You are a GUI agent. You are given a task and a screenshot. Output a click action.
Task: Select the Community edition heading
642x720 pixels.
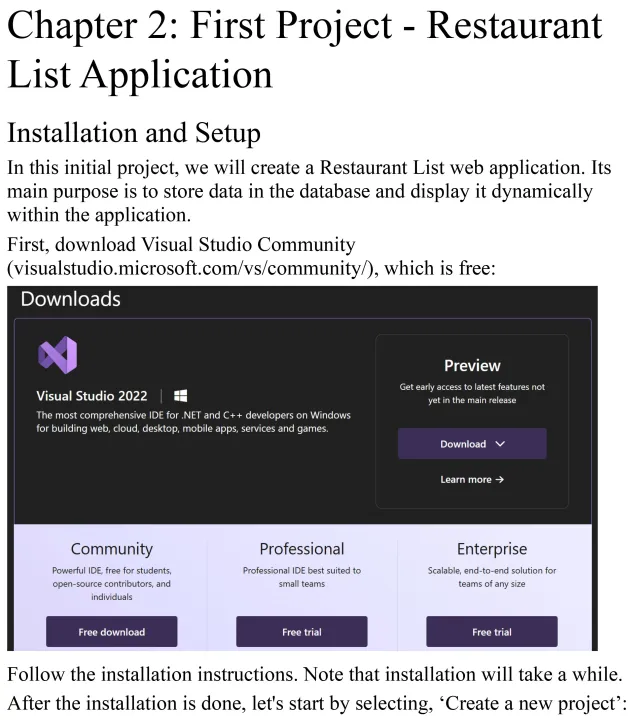(x=111, y=549)
